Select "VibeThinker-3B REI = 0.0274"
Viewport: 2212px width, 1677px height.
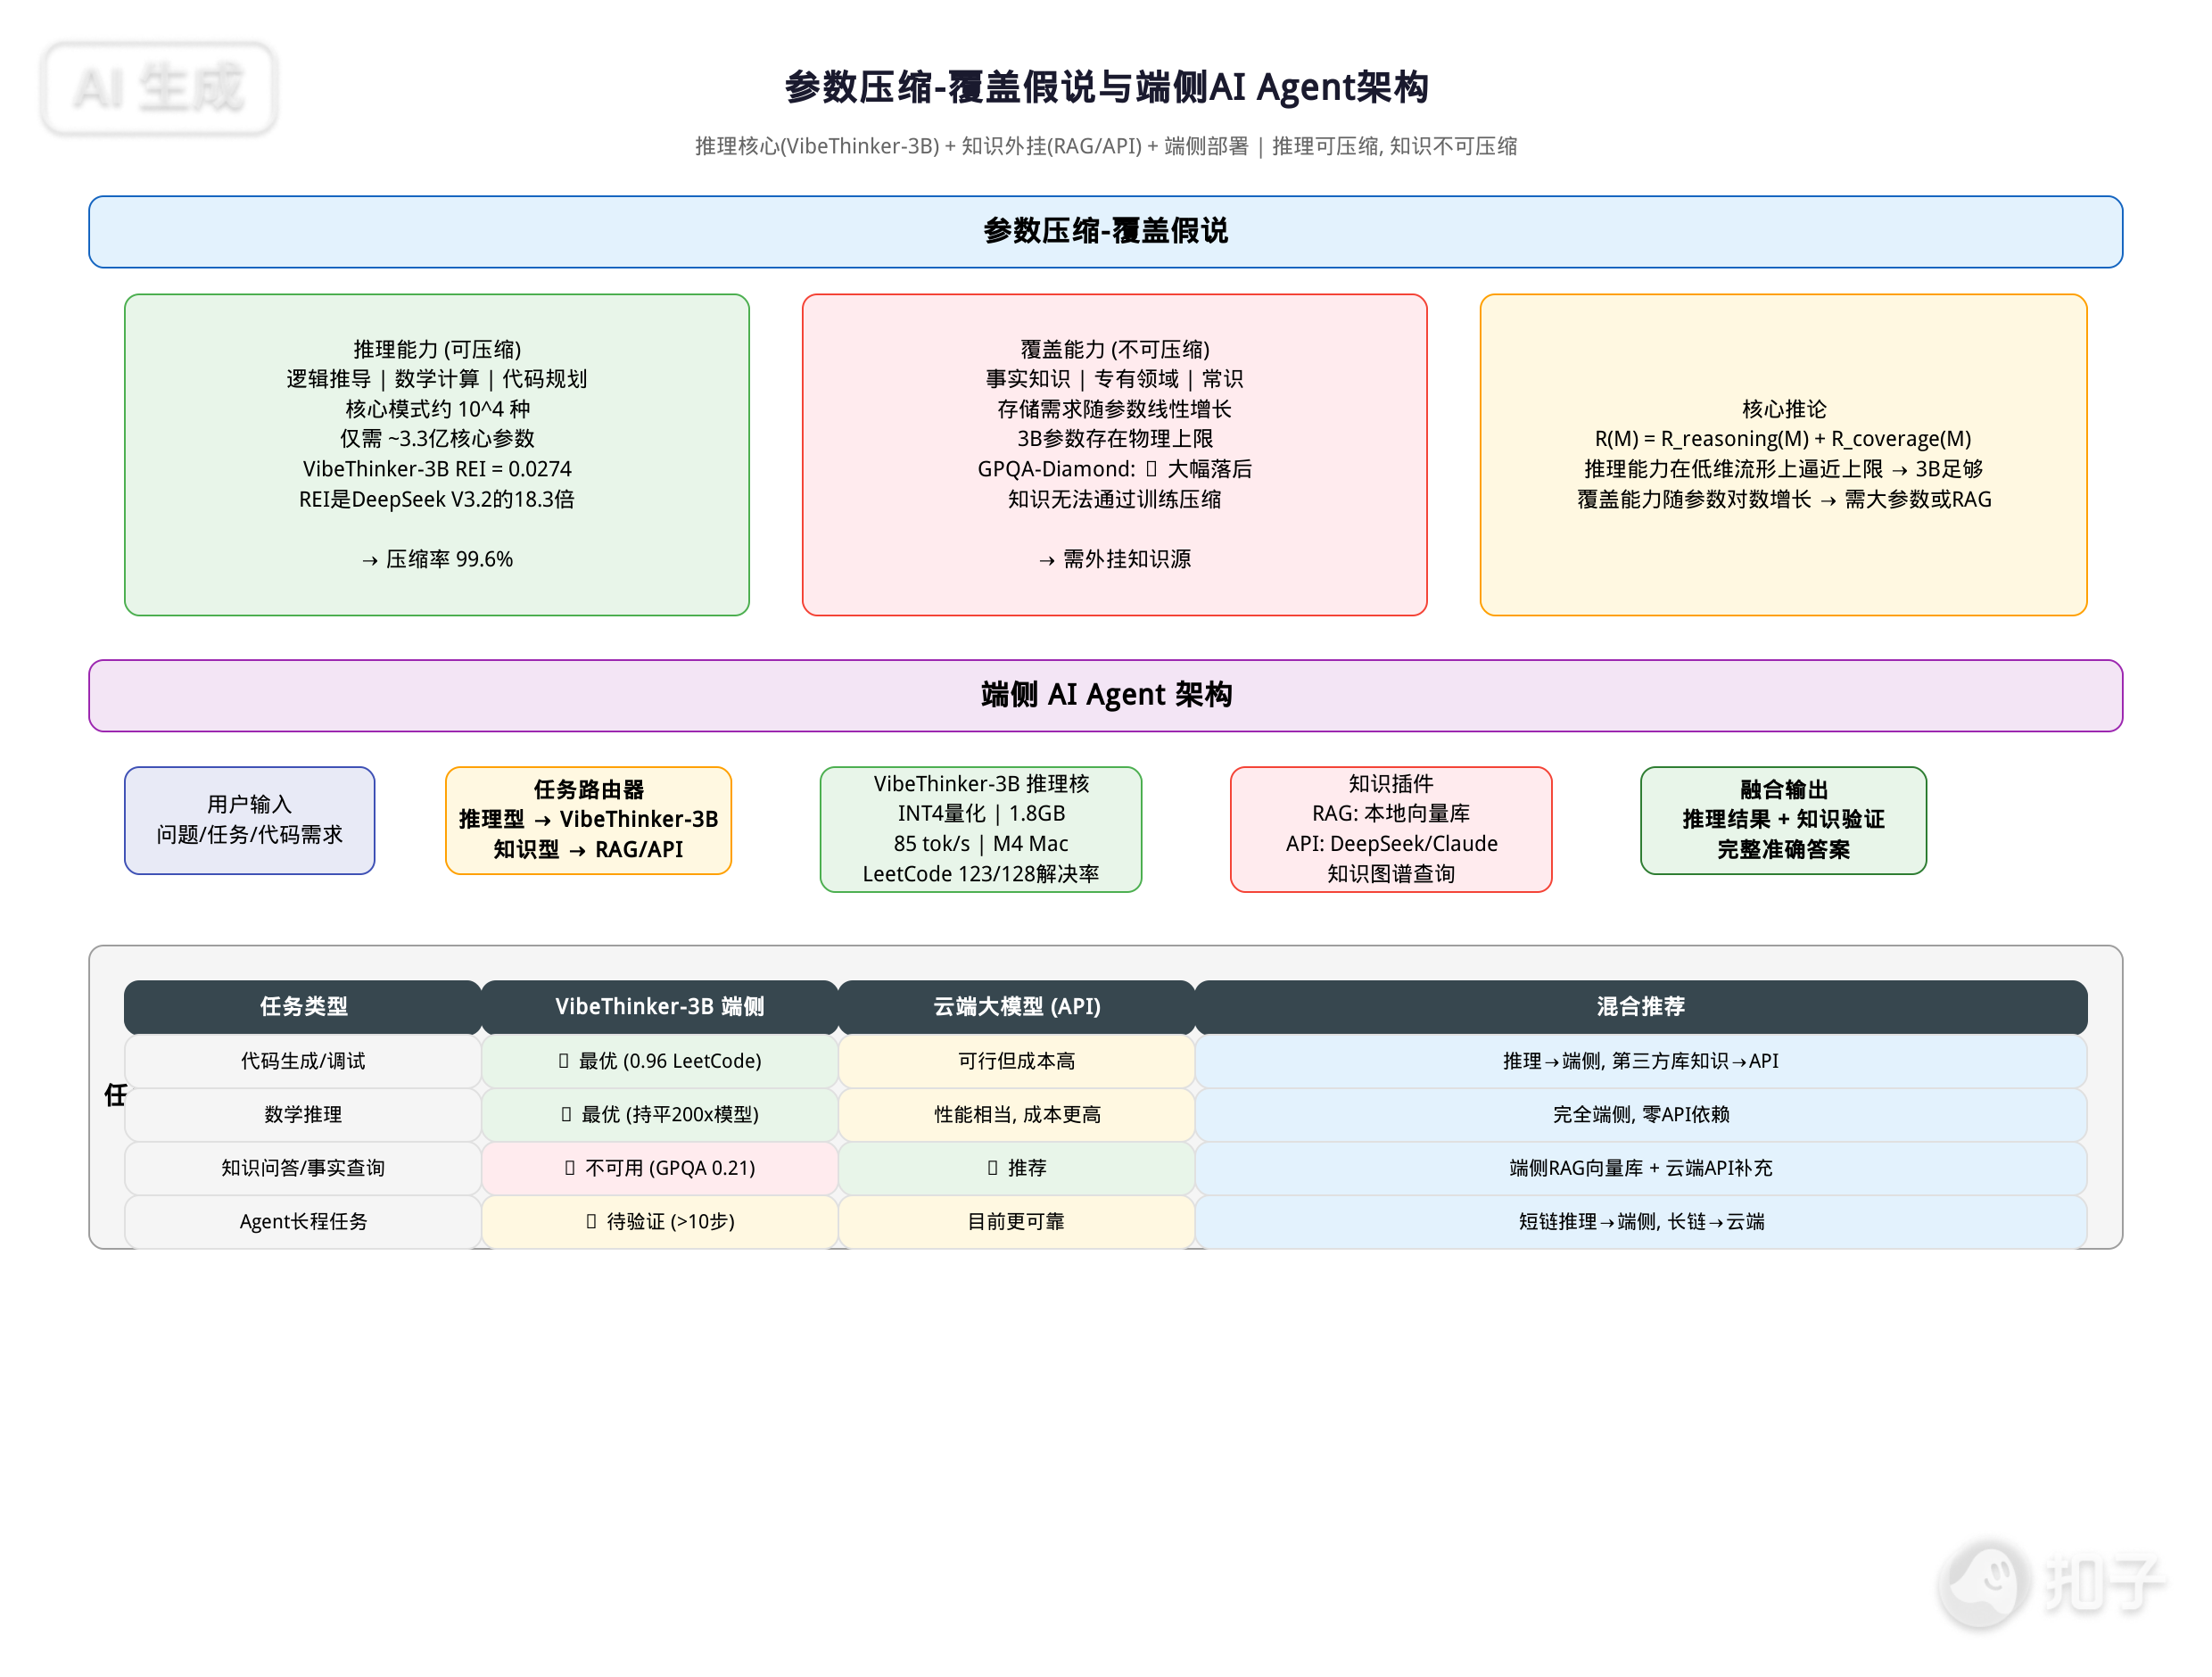(437, 469)
